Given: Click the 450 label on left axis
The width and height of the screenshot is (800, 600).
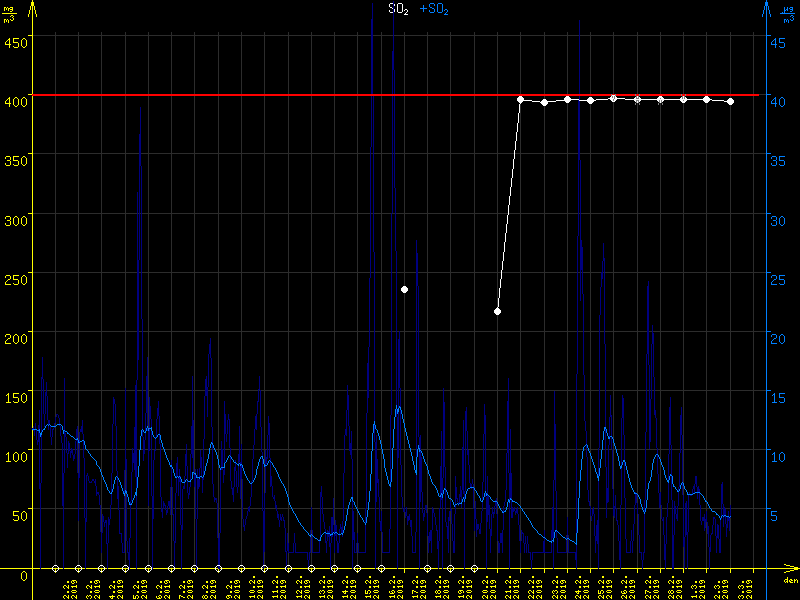Looking at the screenshot, I should point(16,41).
